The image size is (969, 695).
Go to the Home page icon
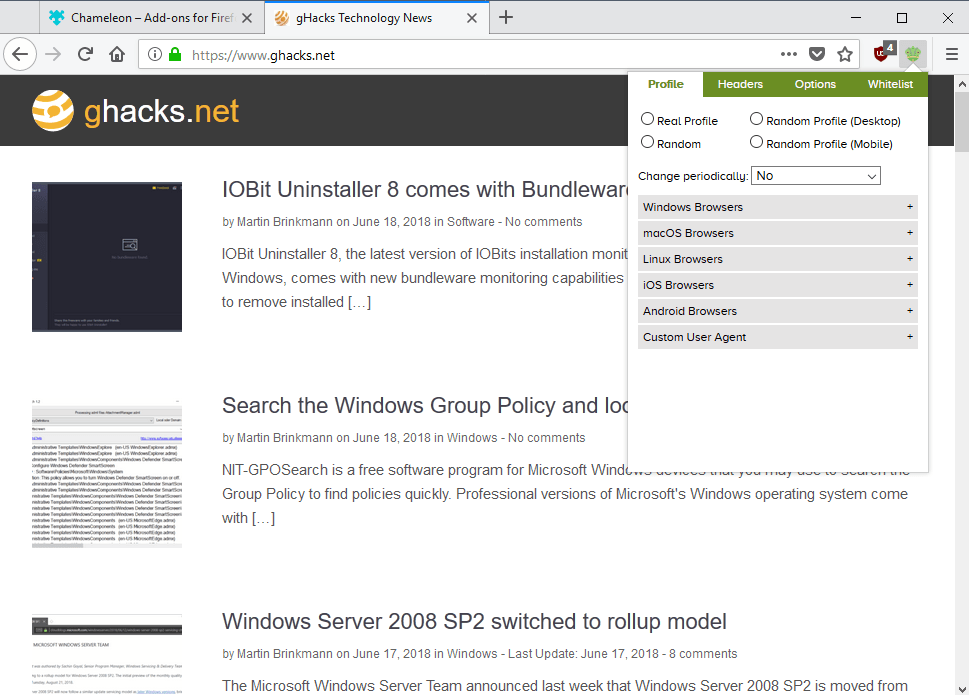[117, 54]
